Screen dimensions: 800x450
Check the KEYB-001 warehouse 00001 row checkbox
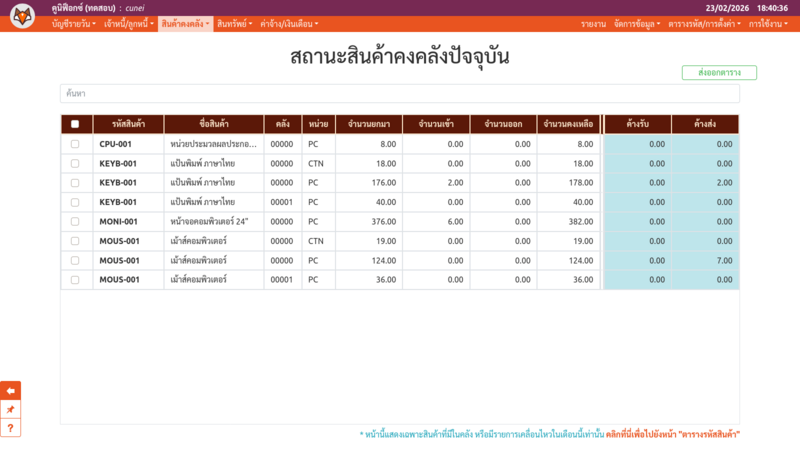[x=75, y=202]
